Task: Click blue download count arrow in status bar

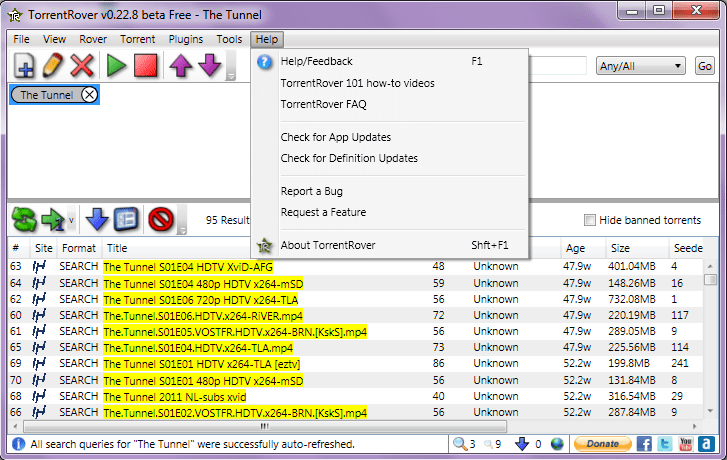Action: tap(522, 444)
